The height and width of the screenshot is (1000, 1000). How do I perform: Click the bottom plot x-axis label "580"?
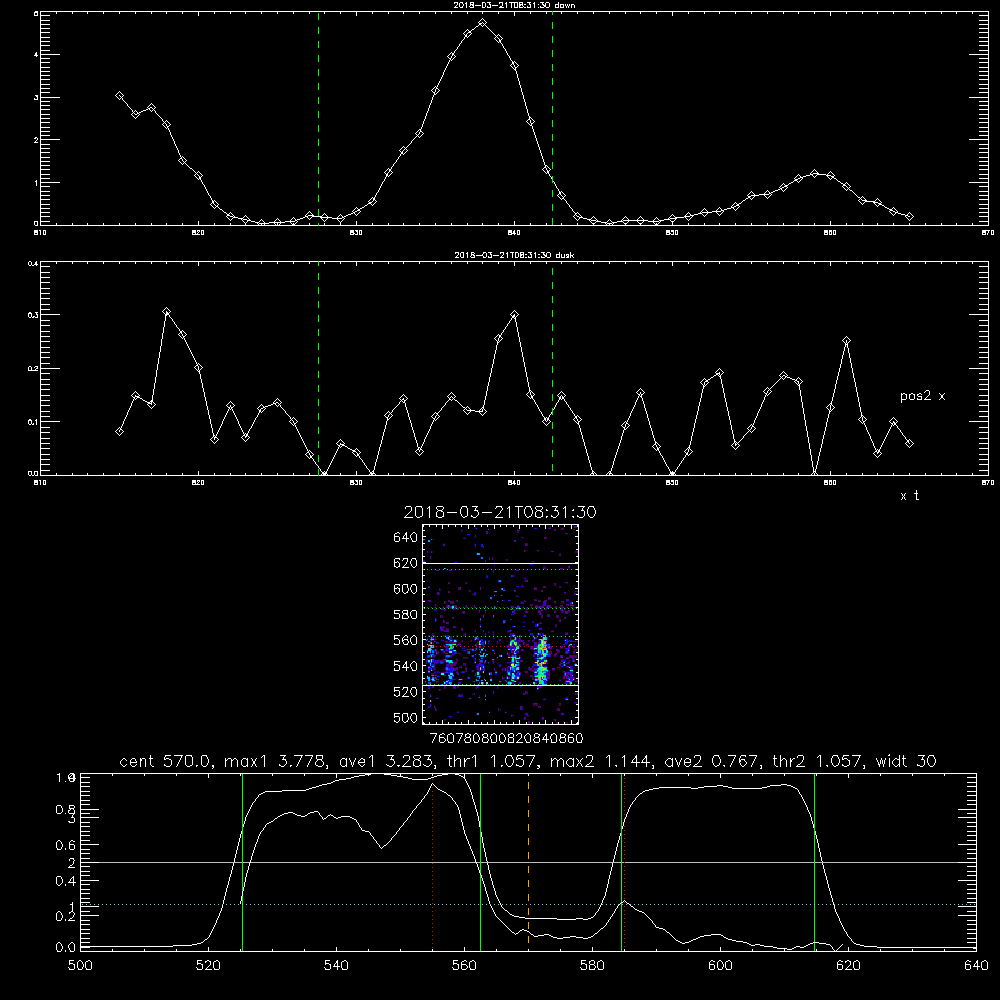(592, 965)
